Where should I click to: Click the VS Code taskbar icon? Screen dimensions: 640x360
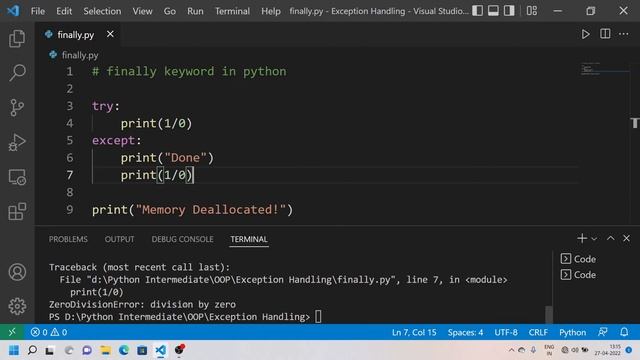(x=160, y=350)
